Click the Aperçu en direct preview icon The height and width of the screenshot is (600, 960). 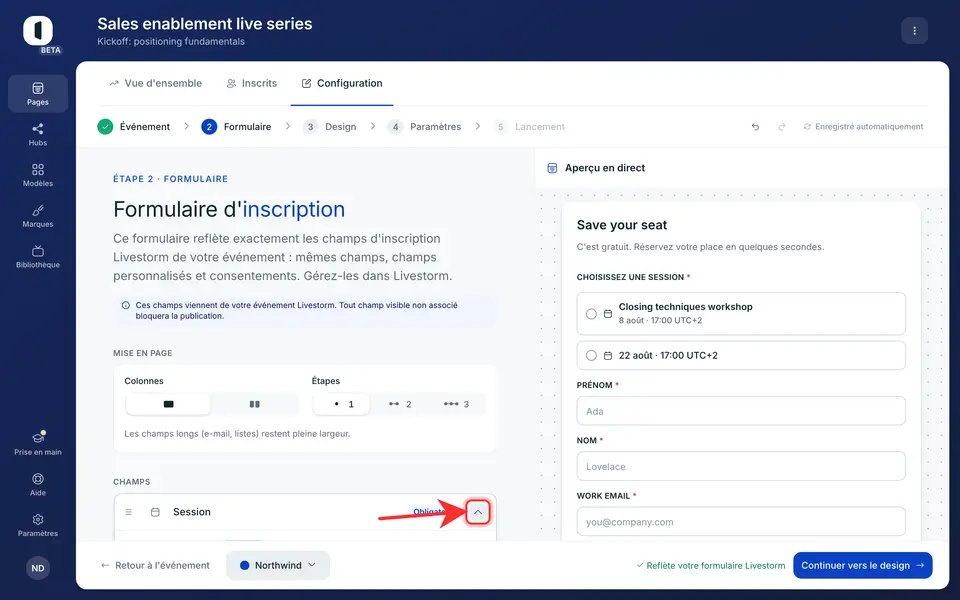point(552,168)
